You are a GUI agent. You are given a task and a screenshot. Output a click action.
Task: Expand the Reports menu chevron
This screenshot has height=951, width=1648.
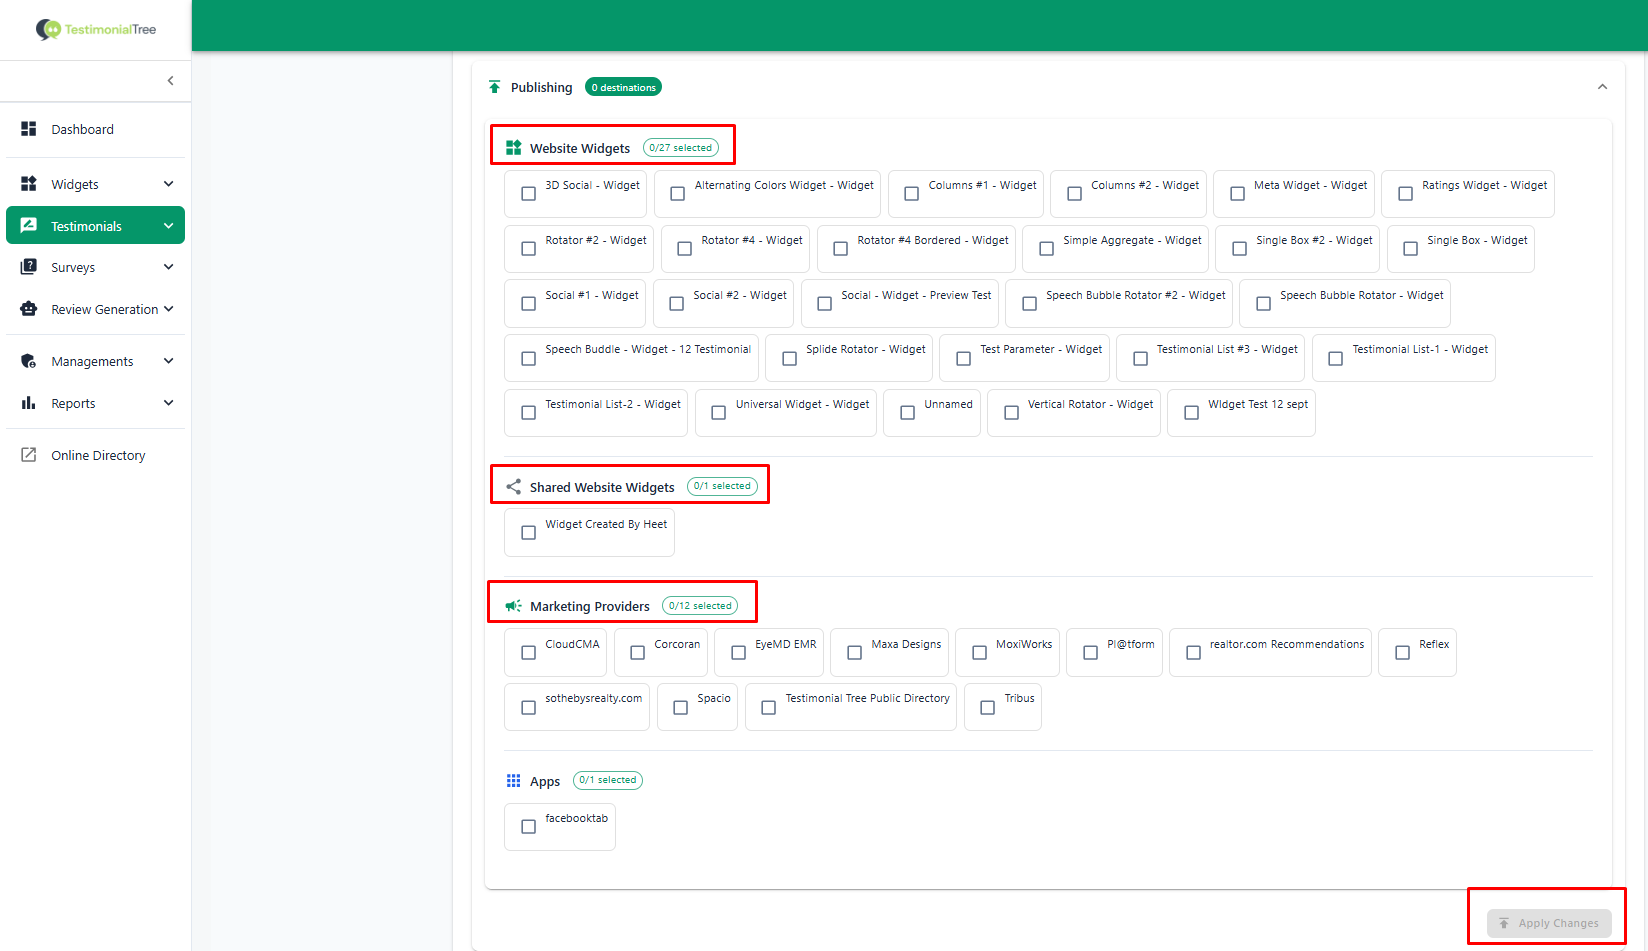click(x=169, y=403)
